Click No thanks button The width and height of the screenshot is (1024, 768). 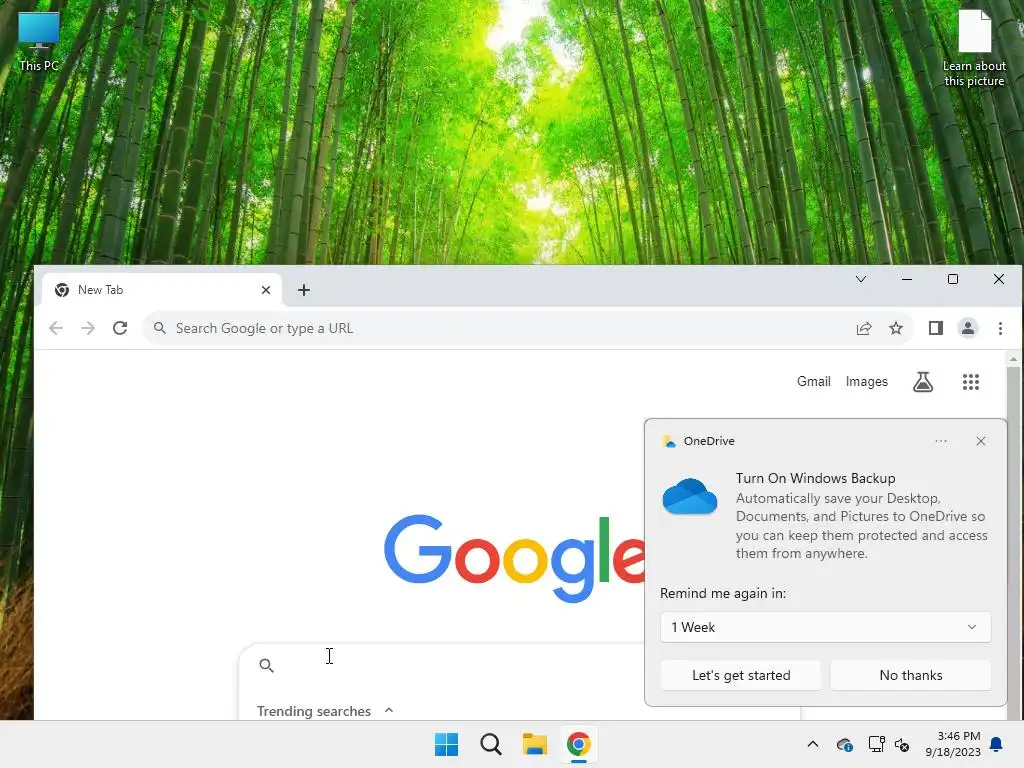point(910,675)
